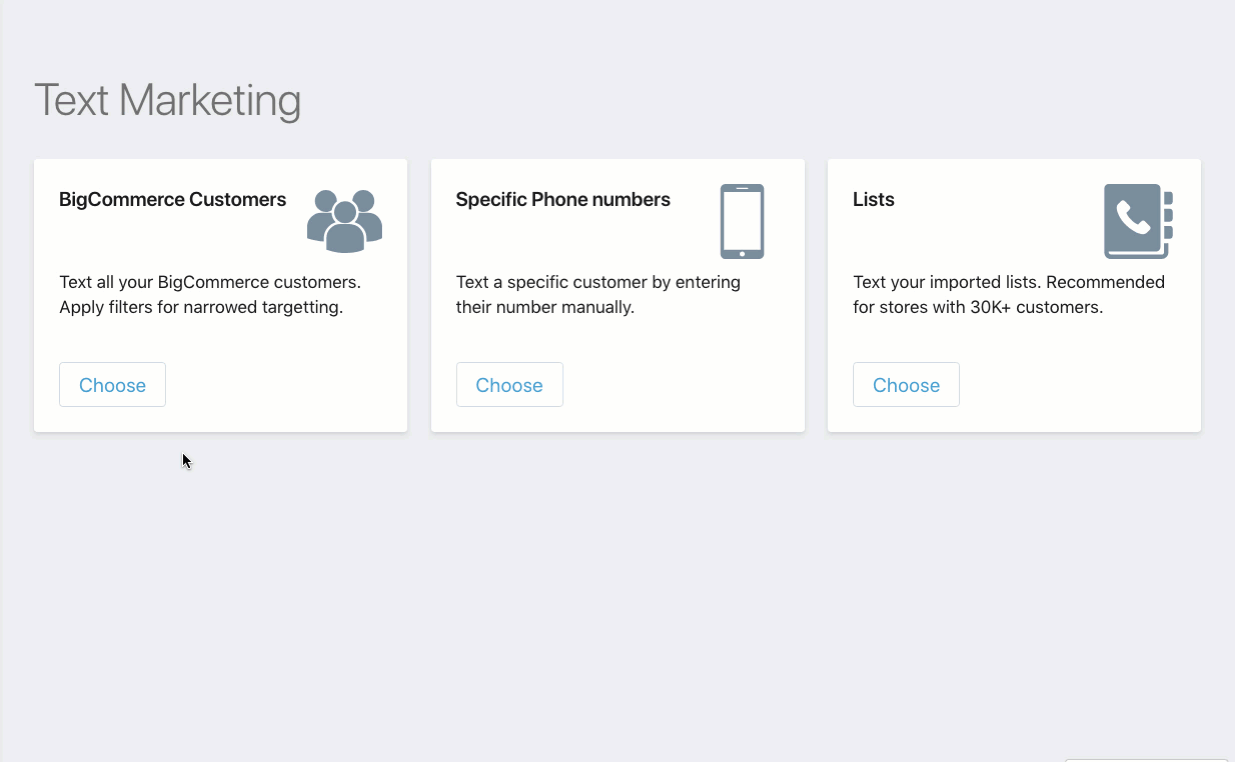Choose the Lists option
The image size is (1235, 762).
coord(906,385)
